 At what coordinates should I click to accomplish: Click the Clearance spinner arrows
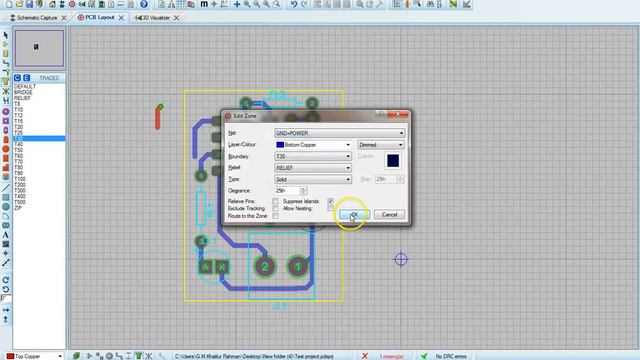303,191
